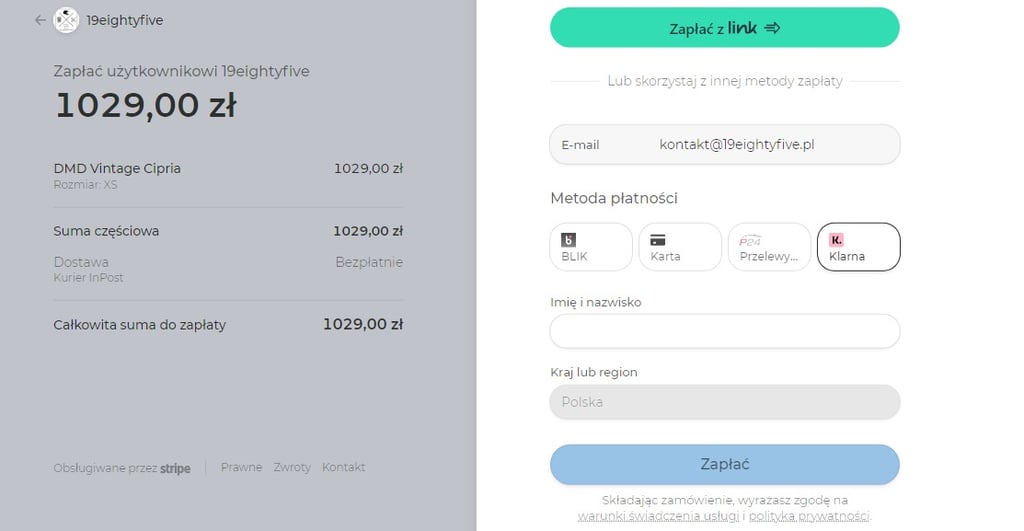This screenshot has height=531, width=1024.
Task: Click the back arrow icon
Action: coord(40,20)
